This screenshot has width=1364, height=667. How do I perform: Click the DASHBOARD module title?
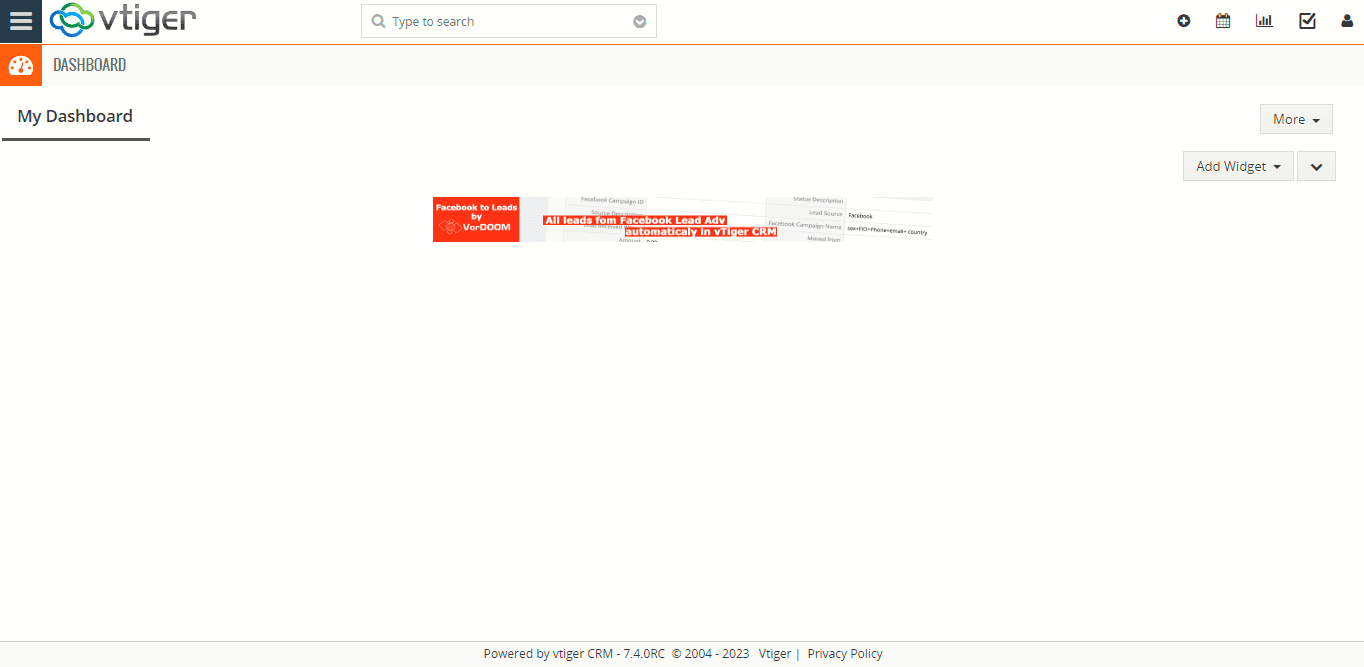pos(90,65)
